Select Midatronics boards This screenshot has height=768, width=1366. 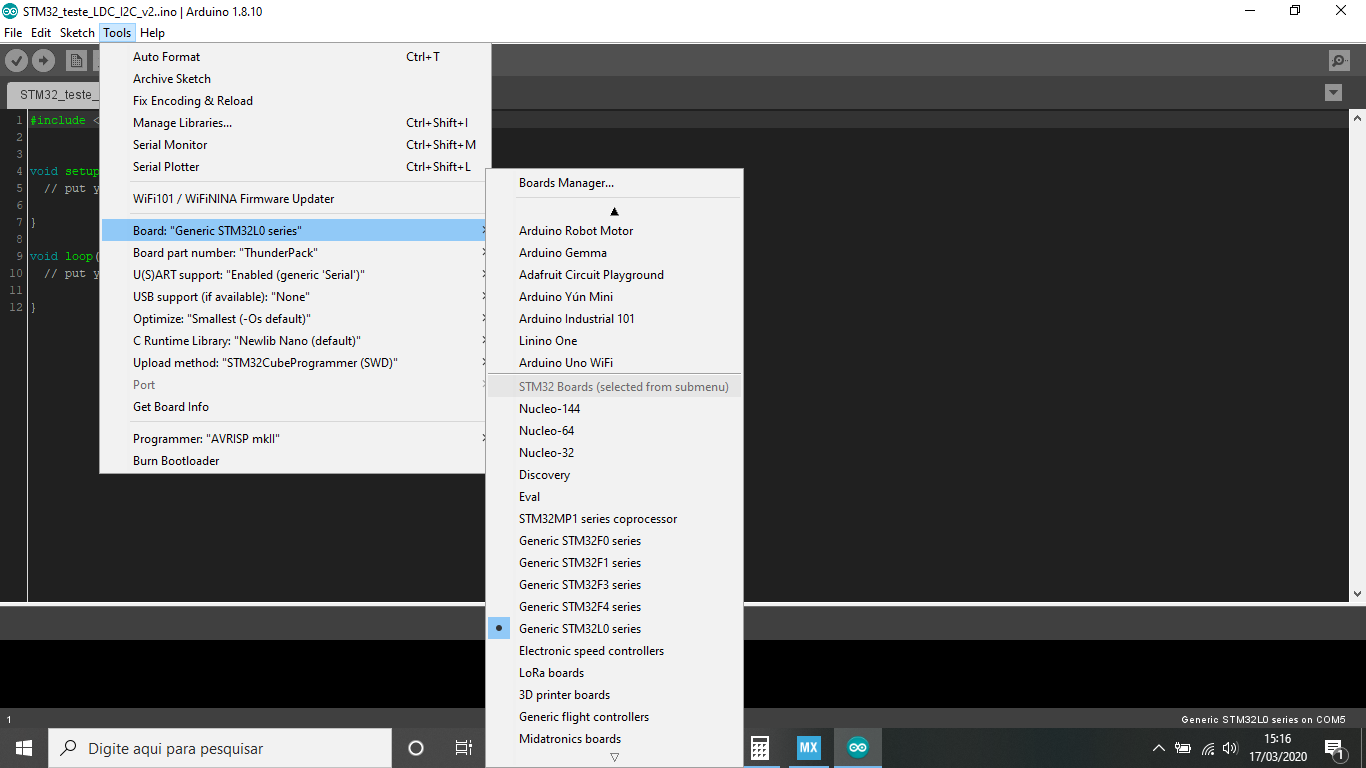[614, 739]
